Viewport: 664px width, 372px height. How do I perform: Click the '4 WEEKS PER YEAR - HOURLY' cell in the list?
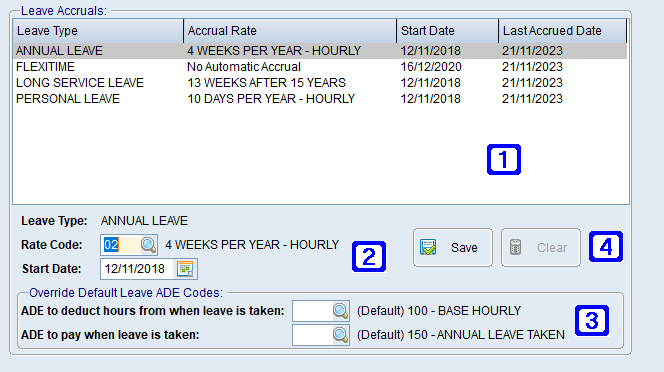click(x=274, y=51)
